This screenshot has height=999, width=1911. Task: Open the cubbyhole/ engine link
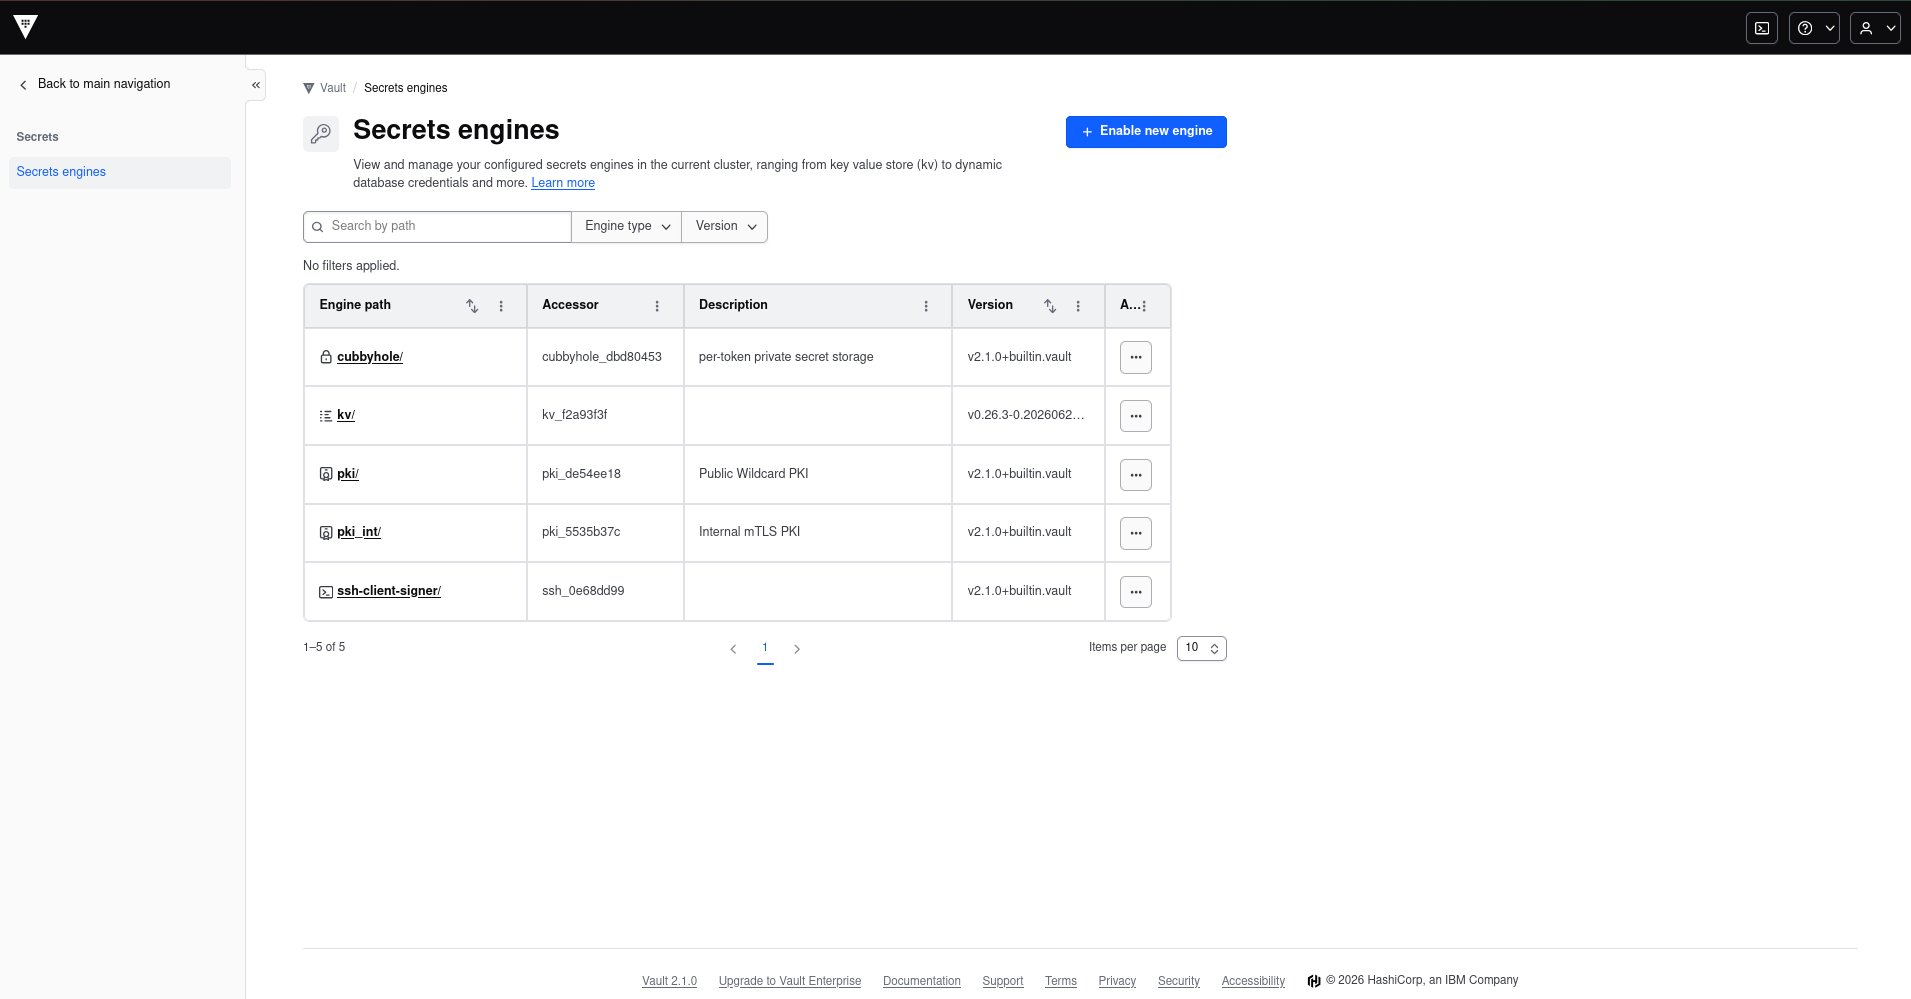[370, 357]
